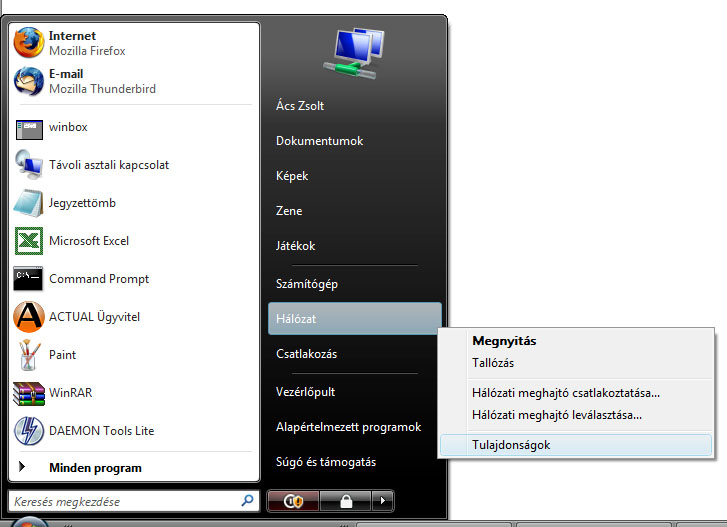Open Alapértelmezett programok
Screen dimensions: 727x527
349,427
